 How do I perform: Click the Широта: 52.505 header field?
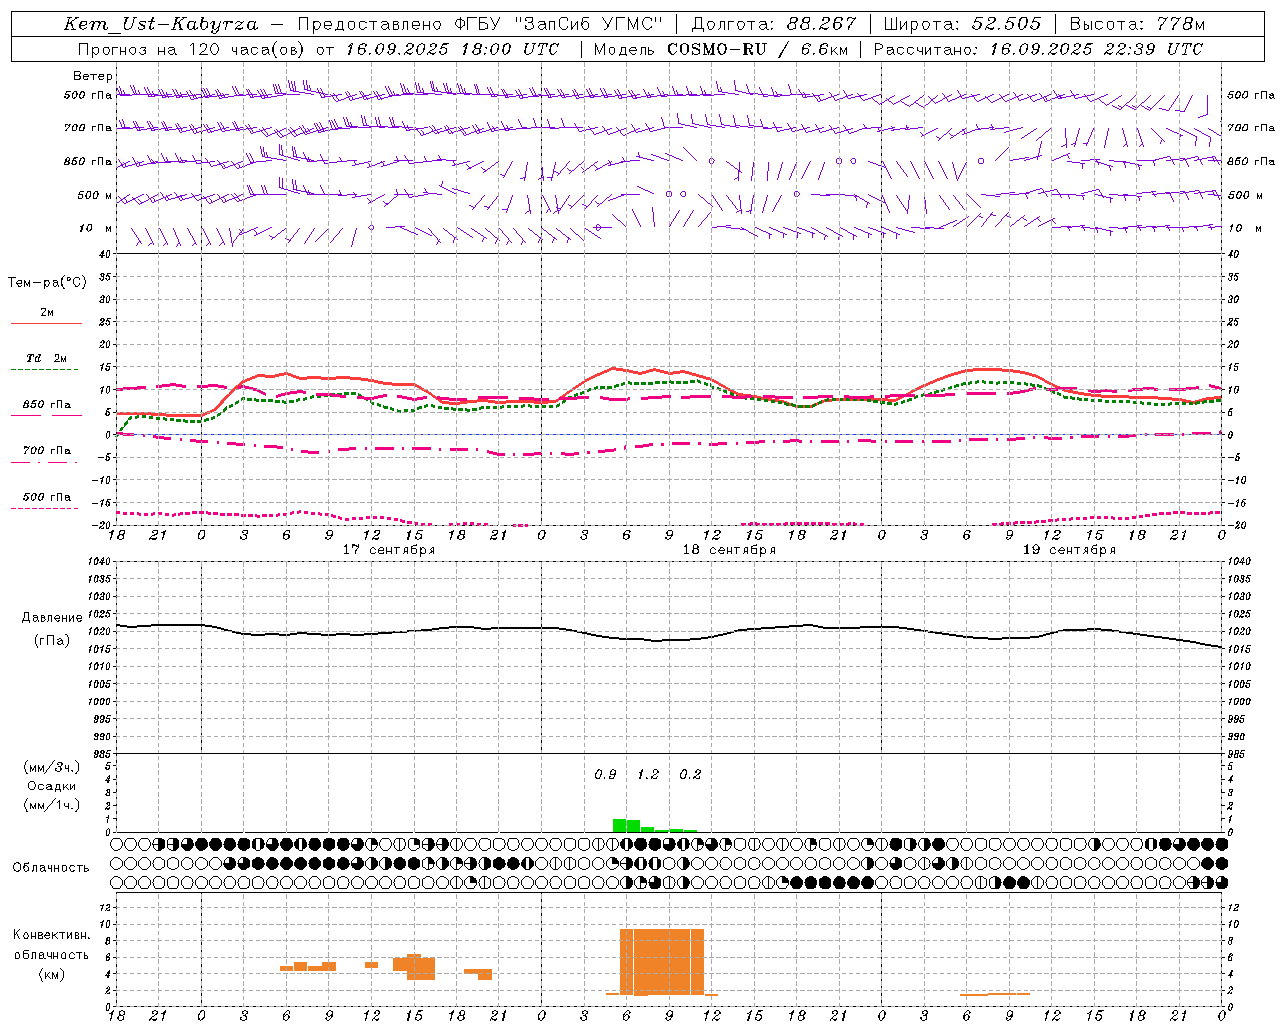click(962, 24)
